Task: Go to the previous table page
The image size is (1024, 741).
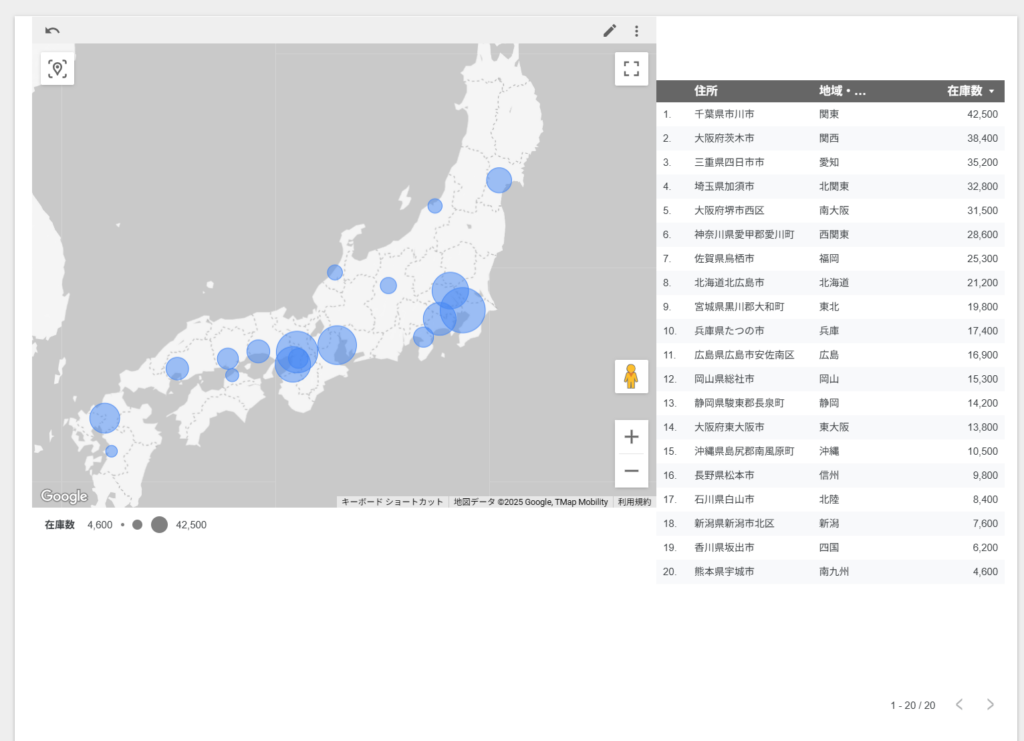Action: point(959,704)
